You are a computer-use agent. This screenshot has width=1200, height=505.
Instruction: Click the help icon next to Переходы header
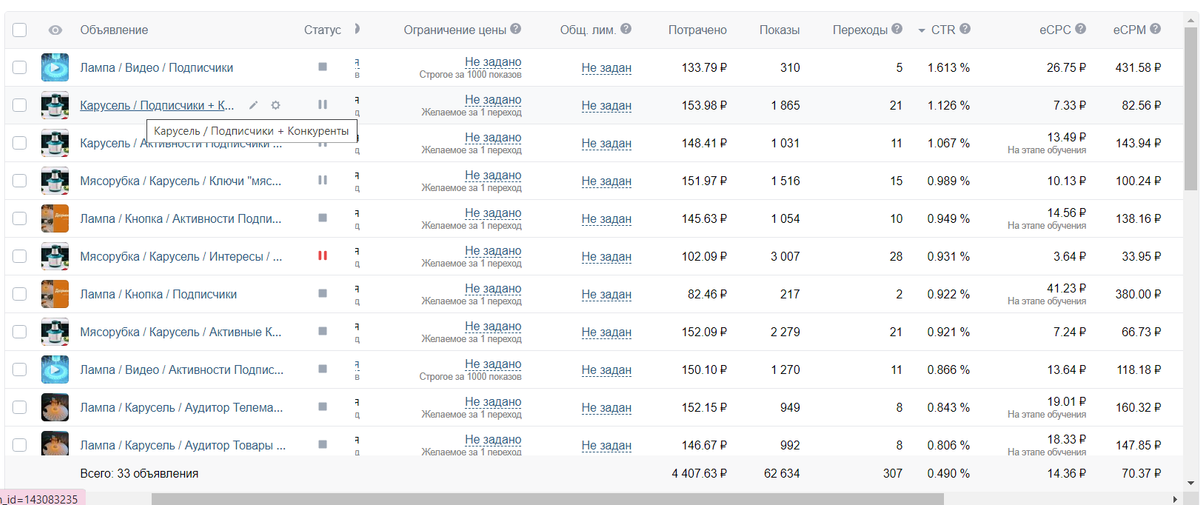(897, 29)
